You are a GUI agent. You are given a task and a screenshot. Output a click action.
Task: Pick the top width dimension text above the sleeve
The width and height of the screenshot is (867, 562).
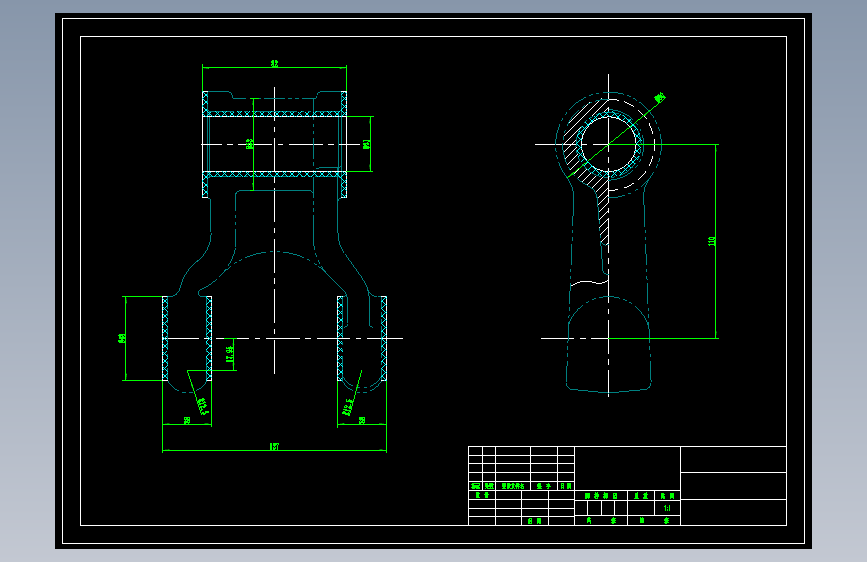point(274,64)
